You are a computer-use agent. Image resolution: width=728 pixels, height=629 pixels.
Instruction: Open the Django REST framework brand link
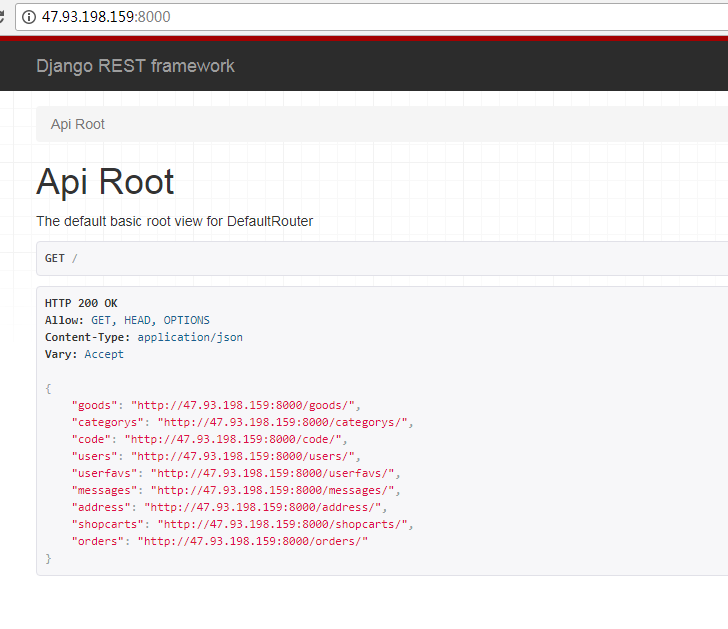(x=135, y=66)
